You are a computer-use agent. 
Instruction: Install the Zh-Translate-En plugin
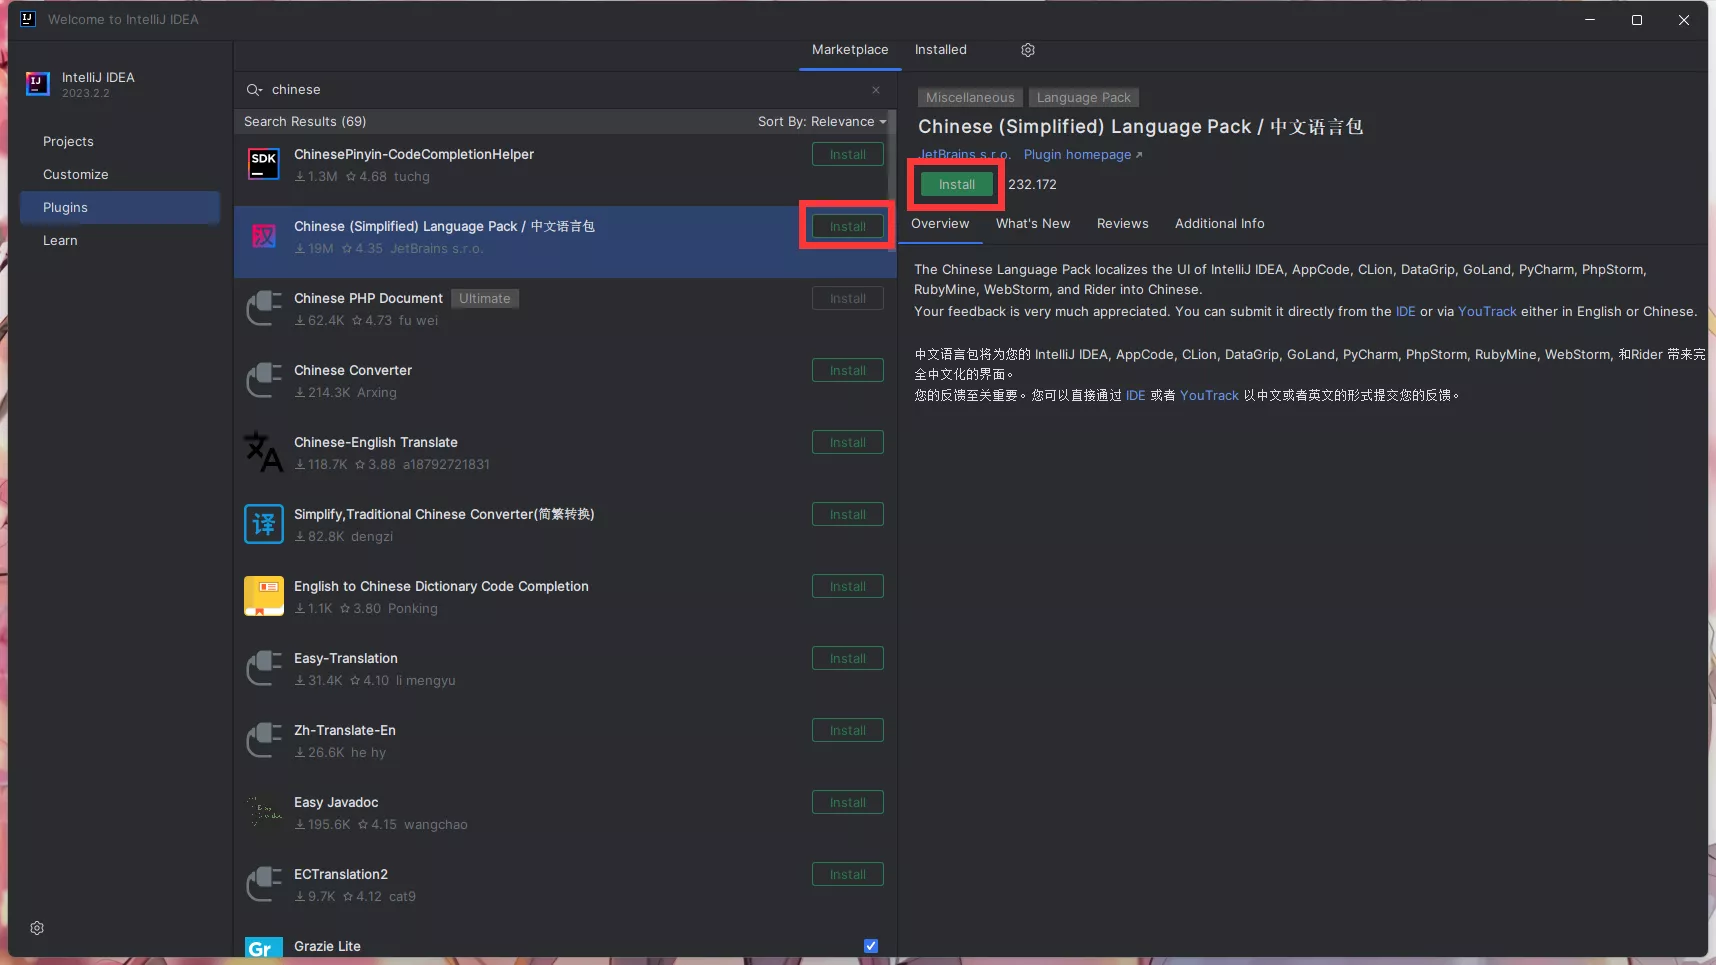(x=848, y=731)
